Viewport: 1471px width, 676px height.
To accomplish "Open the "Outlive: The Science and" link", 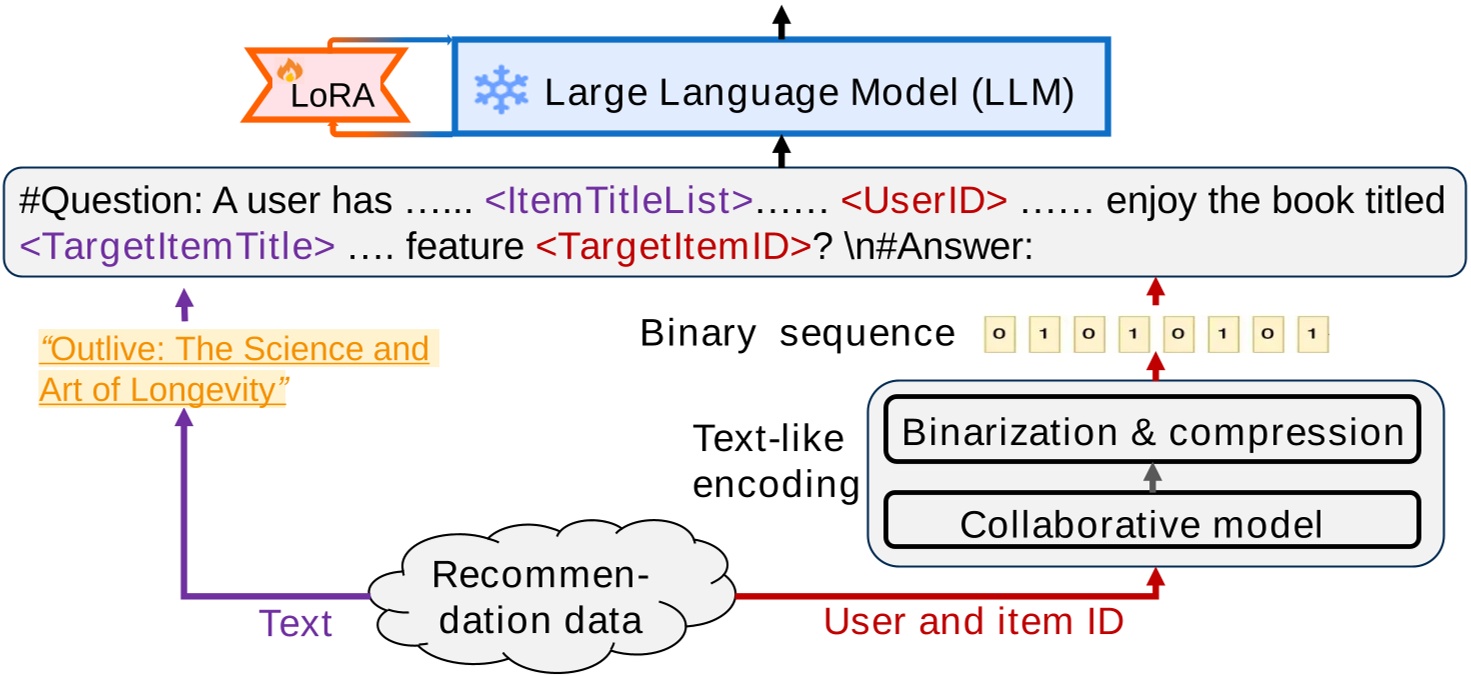I will (234, 349).
